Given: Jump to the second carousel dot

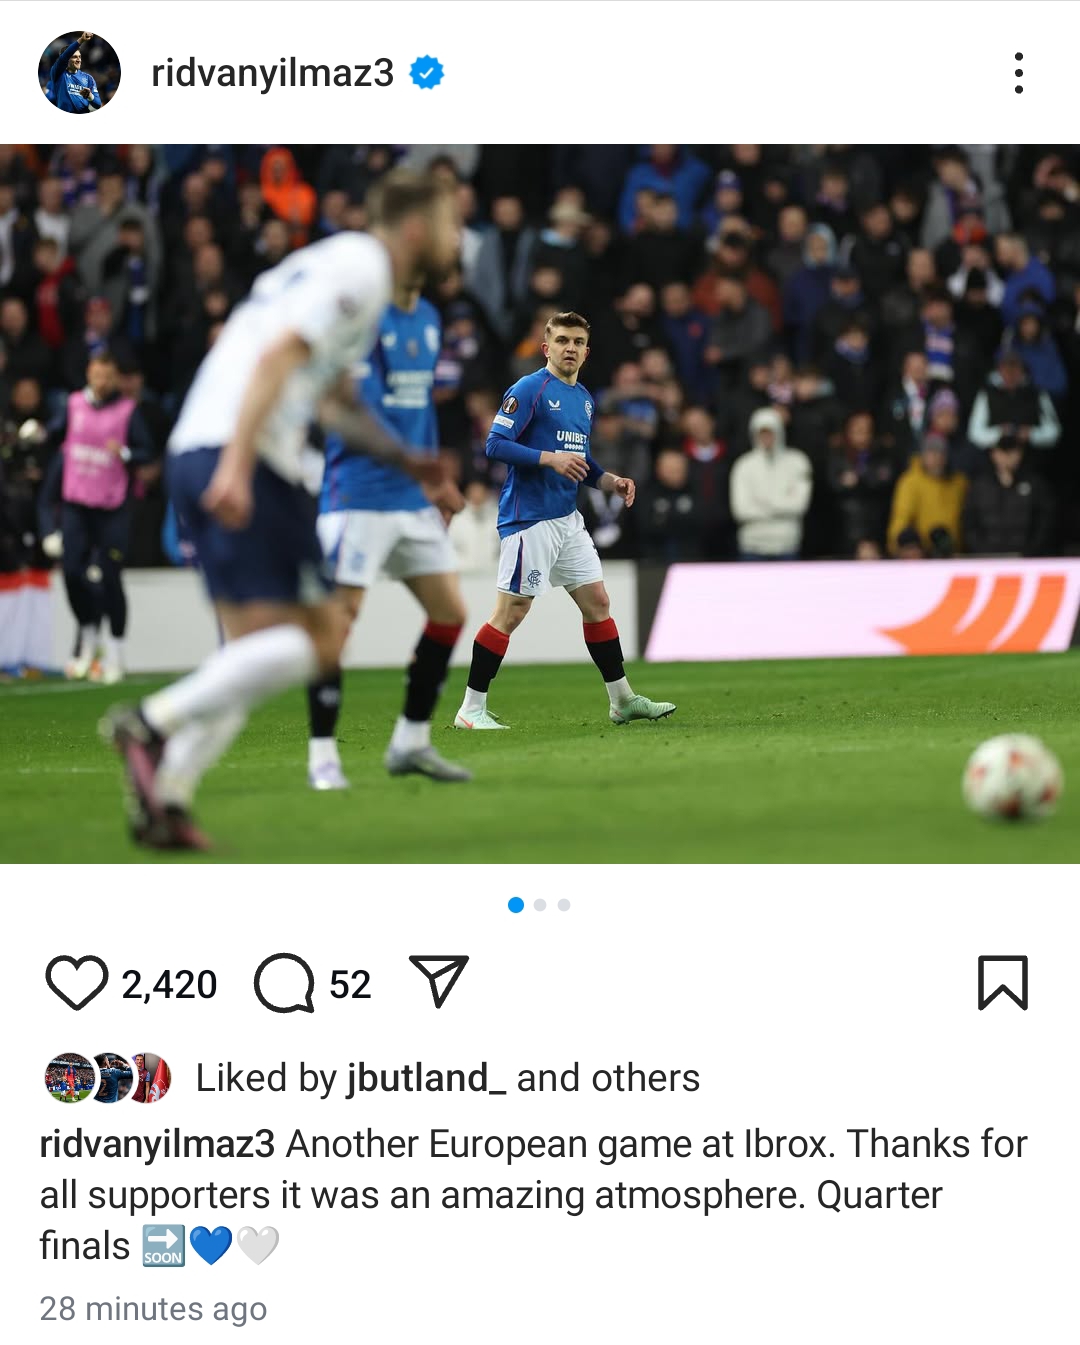Looking at the screenshot, I should tap(540, 905).
